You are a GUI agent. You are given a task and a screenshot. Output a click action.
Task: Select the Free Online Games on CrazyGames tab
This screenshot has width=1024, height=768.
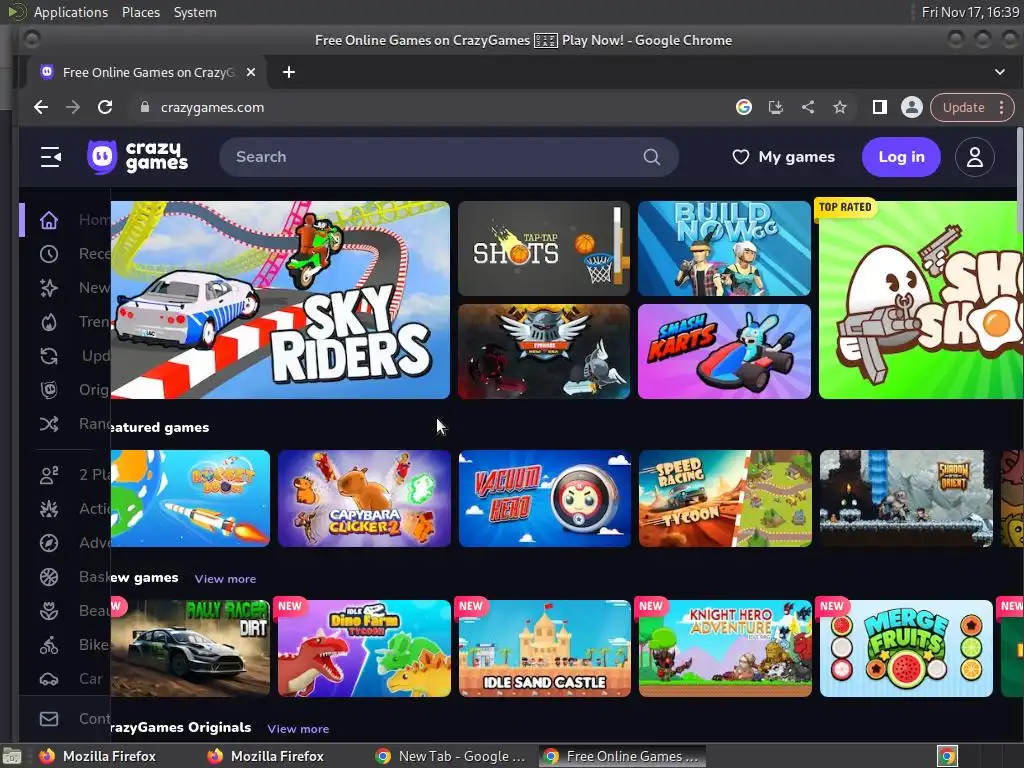tap(148, 72)
